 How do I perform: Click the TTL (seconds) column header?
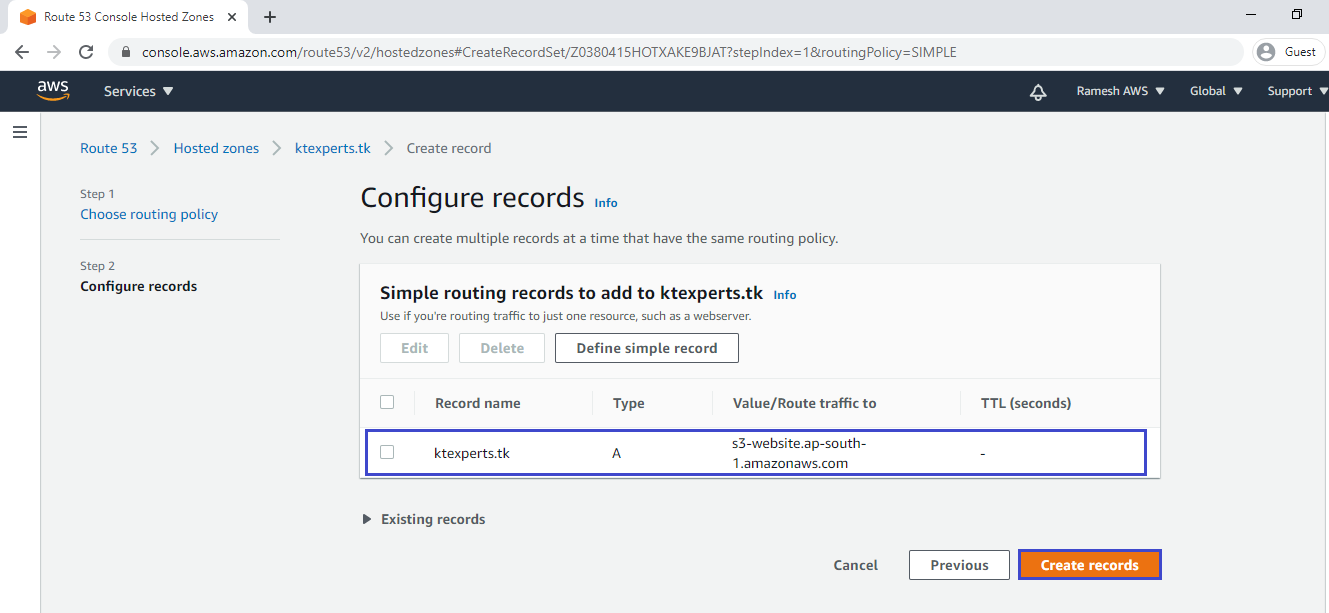[x=1026, y=403]
